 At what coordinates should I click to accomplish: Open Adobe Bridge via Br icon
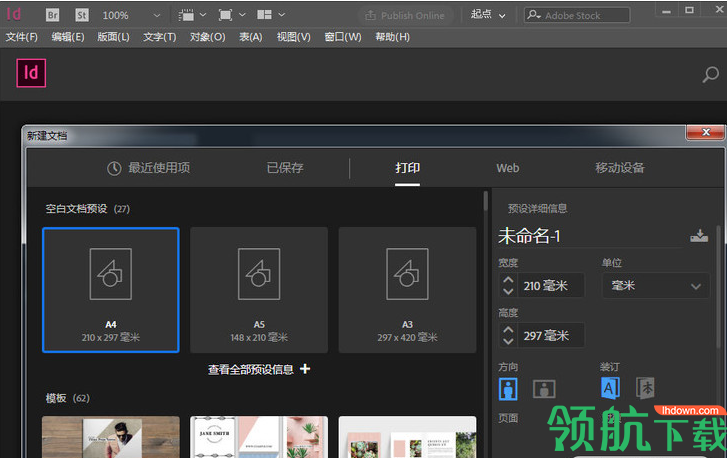pos(53,15)
